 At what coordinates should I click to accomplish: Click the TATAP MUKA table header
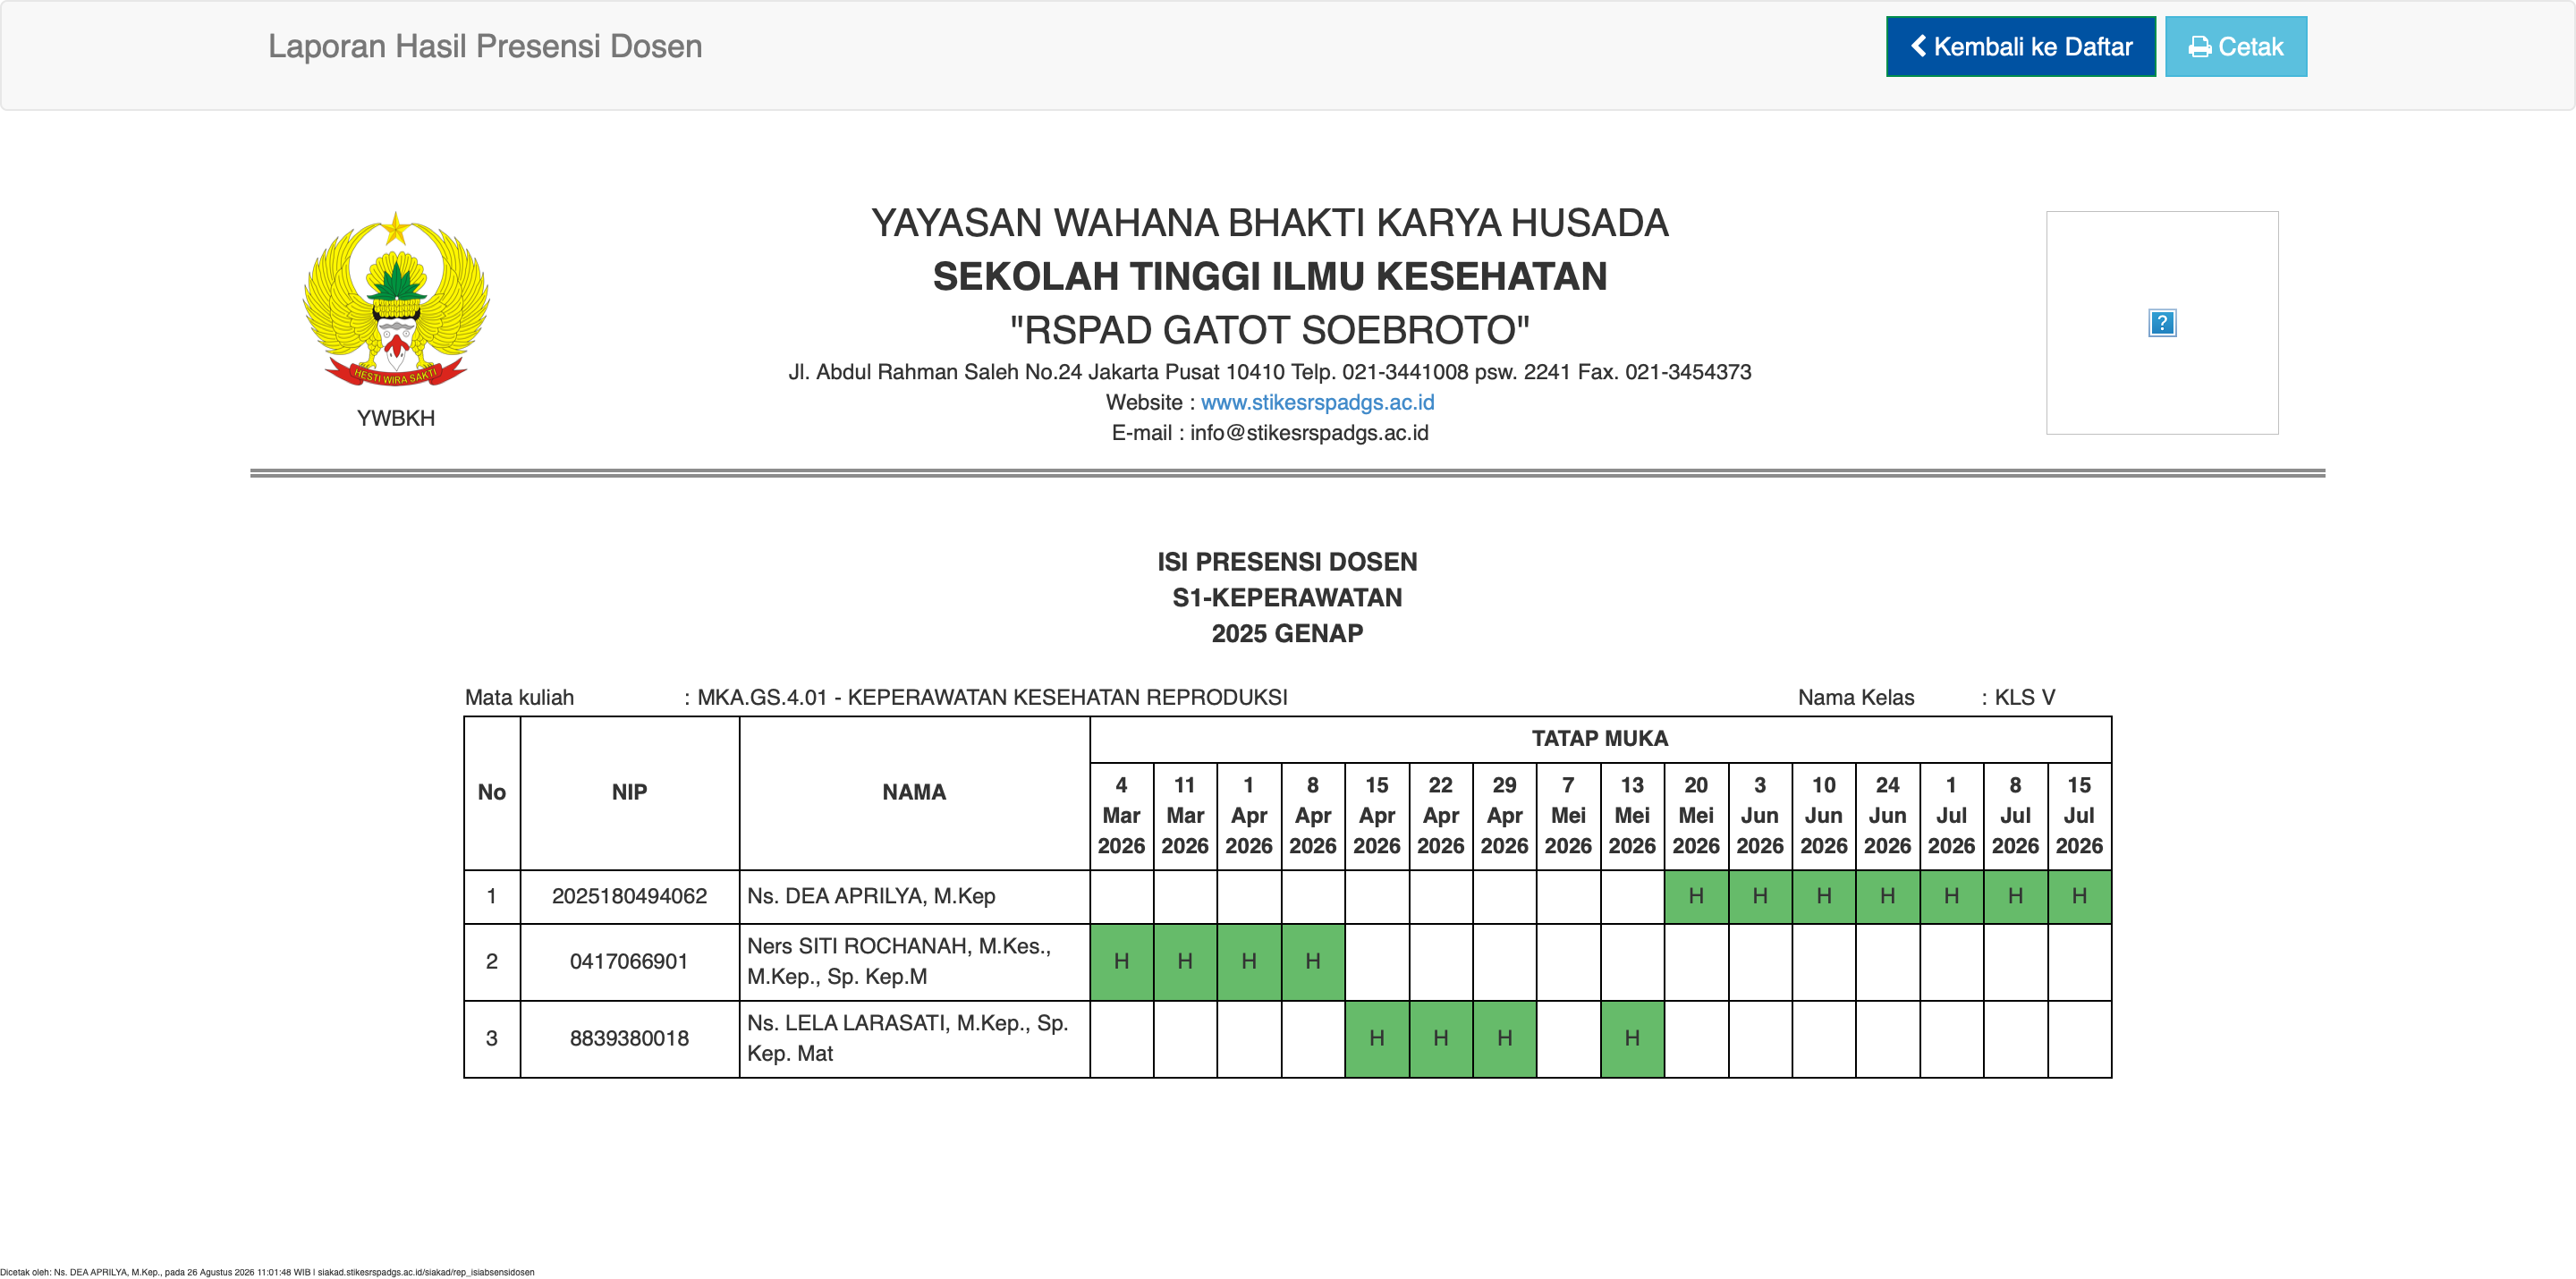point(1600,739)
